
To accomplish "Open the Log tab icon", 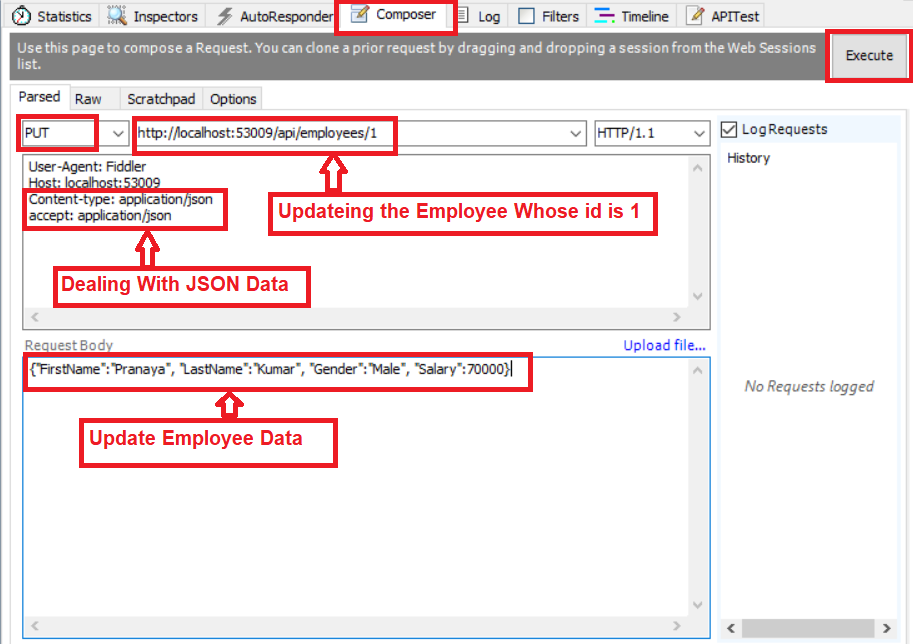I will coord(464,15).
